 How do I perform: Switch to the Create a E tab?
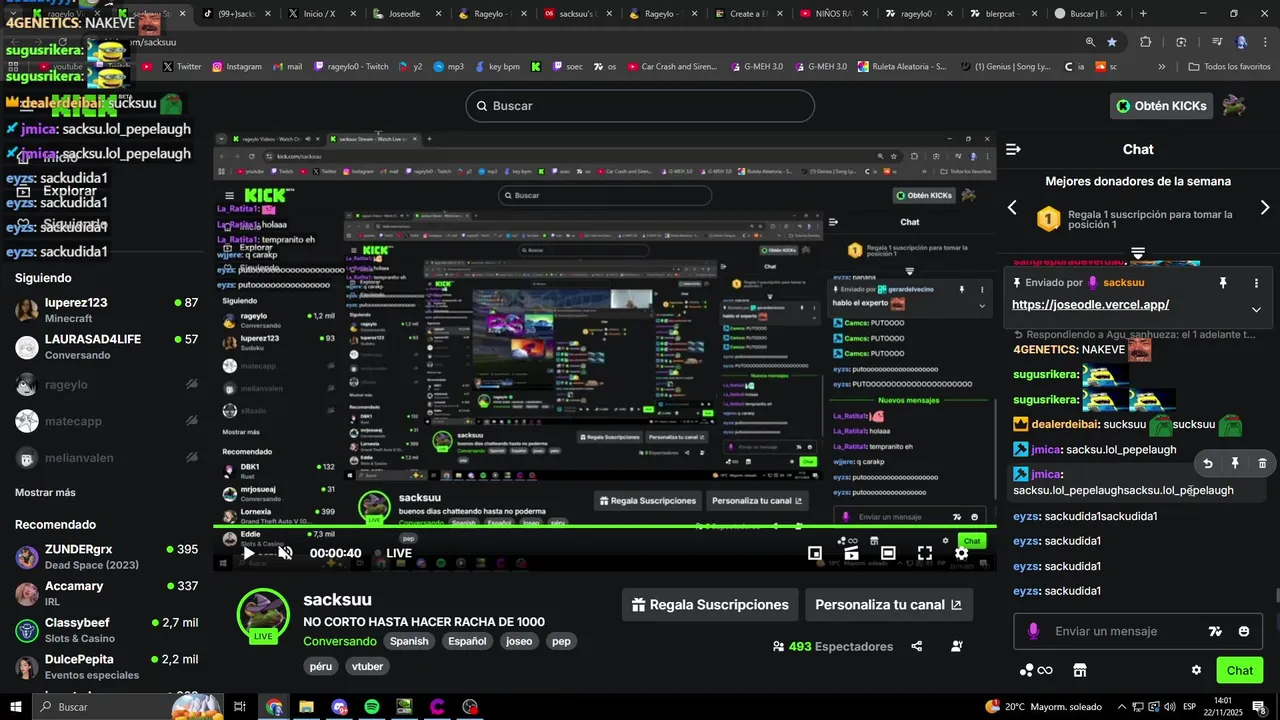pos(748,14)
